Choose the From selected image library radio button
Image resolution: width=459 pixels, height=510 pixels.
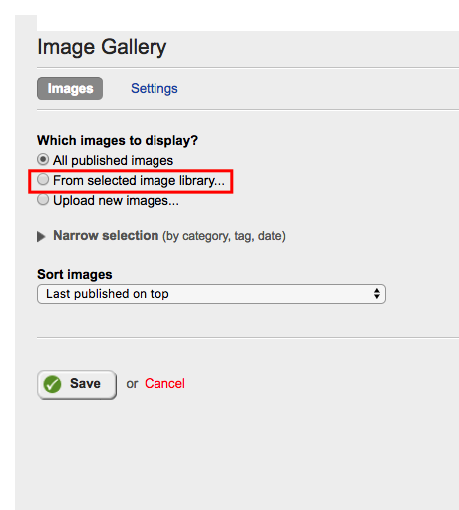(43, 180)
